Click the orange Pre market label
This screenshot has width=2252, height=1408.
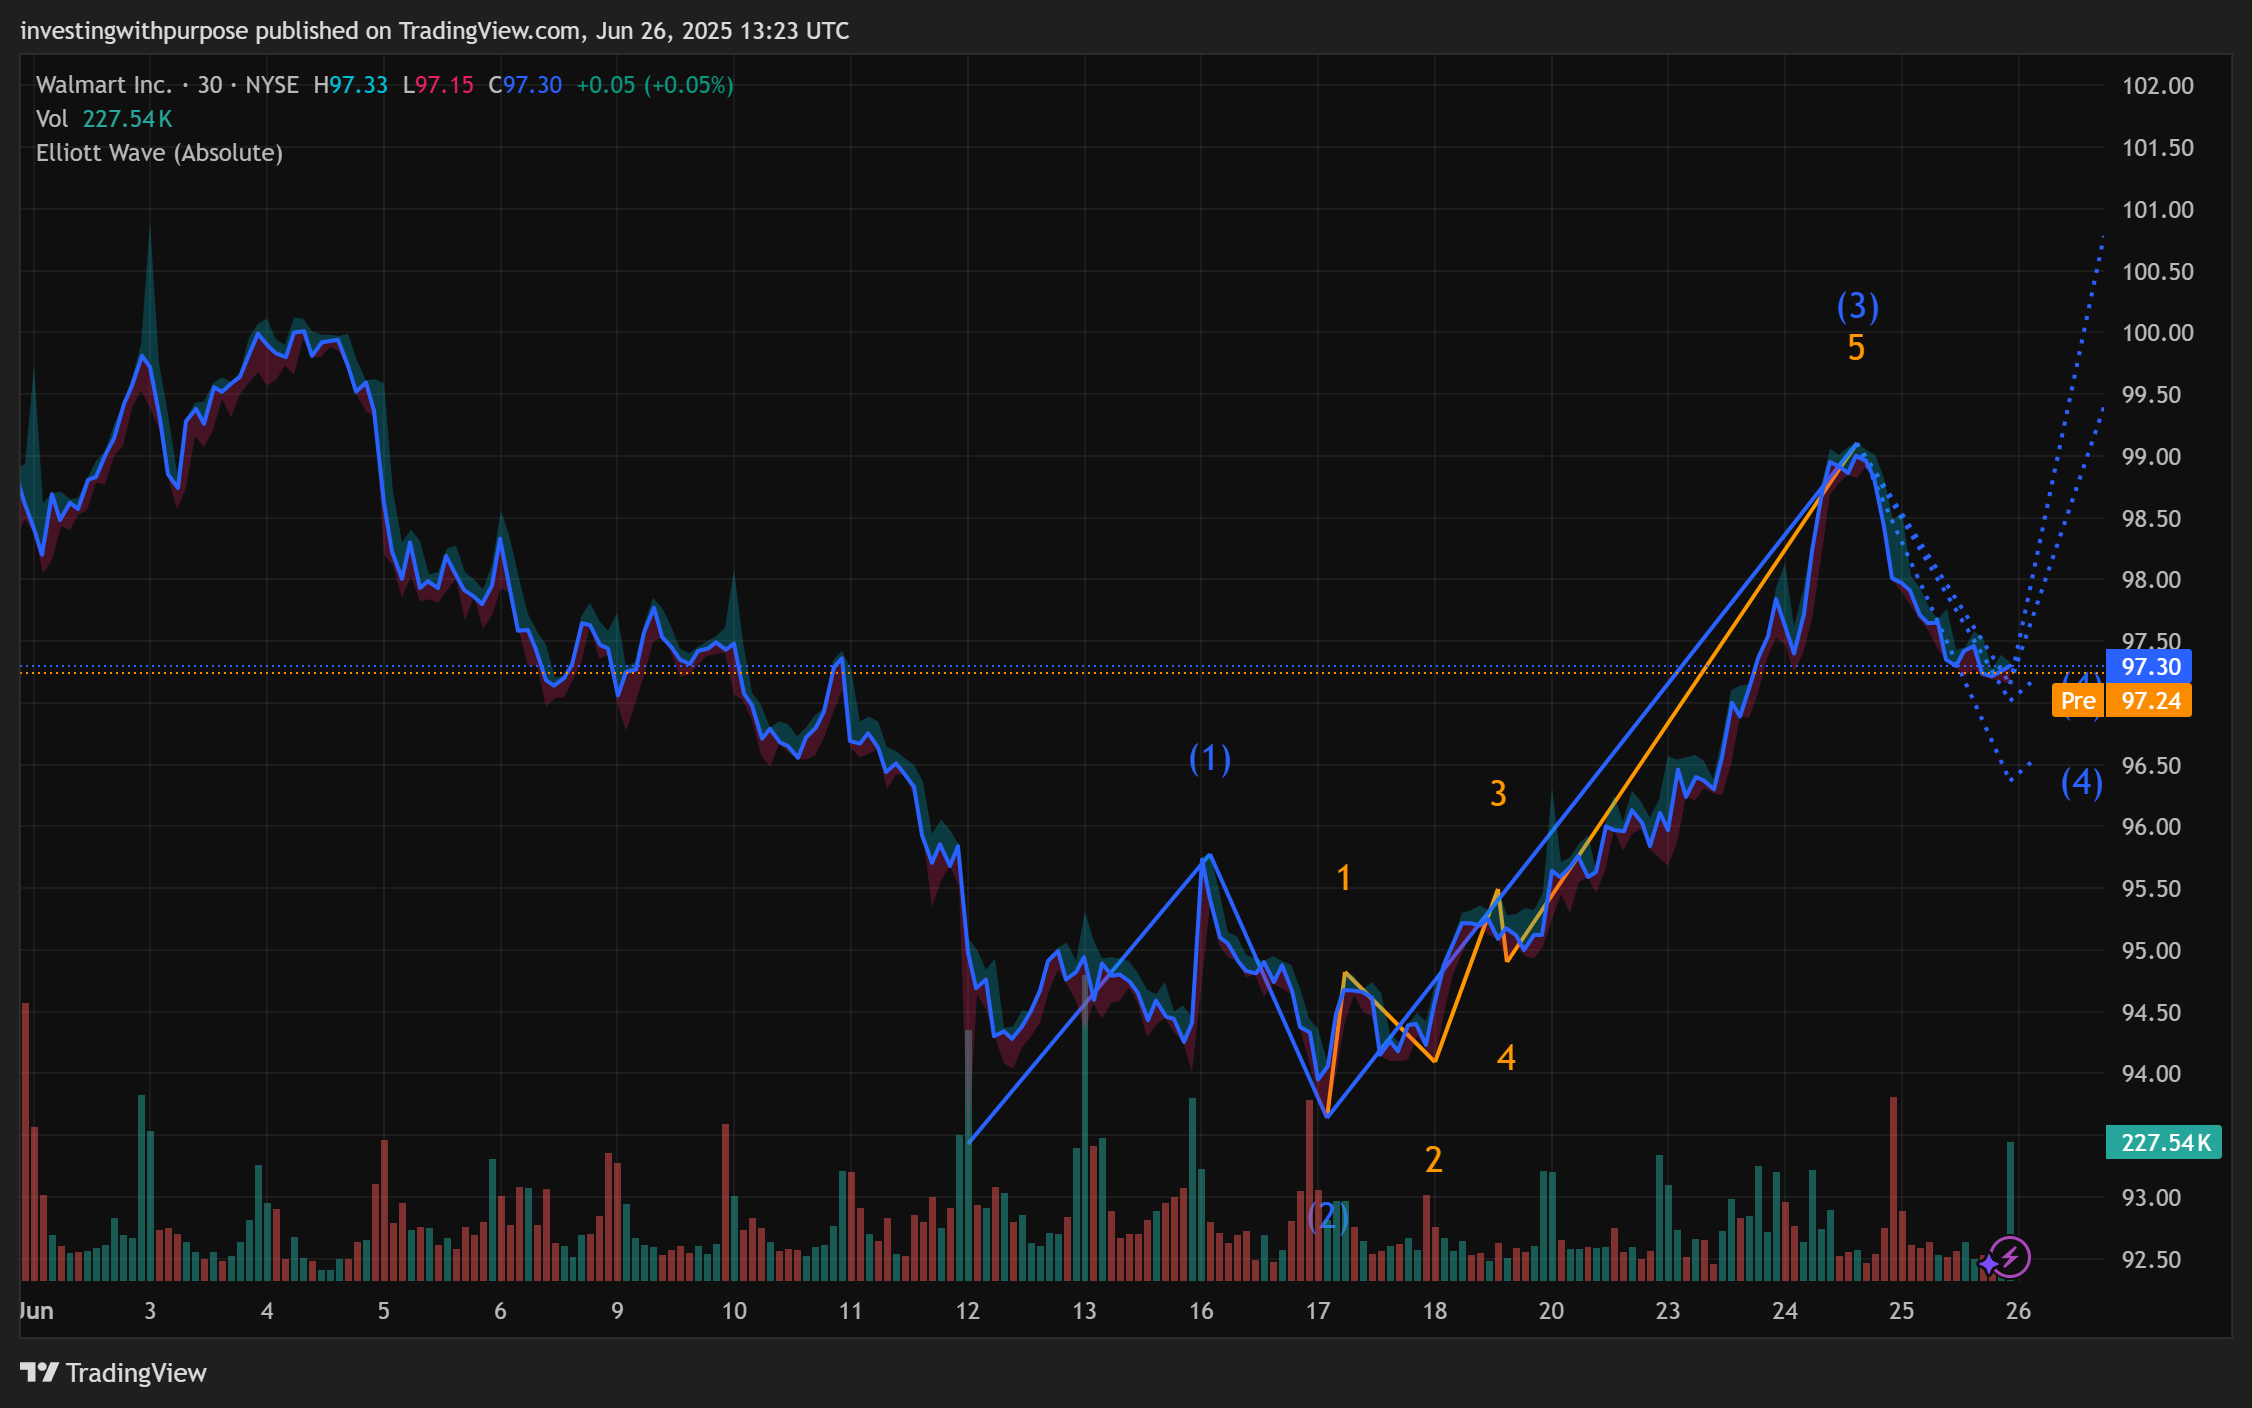tap(2077, 701)
